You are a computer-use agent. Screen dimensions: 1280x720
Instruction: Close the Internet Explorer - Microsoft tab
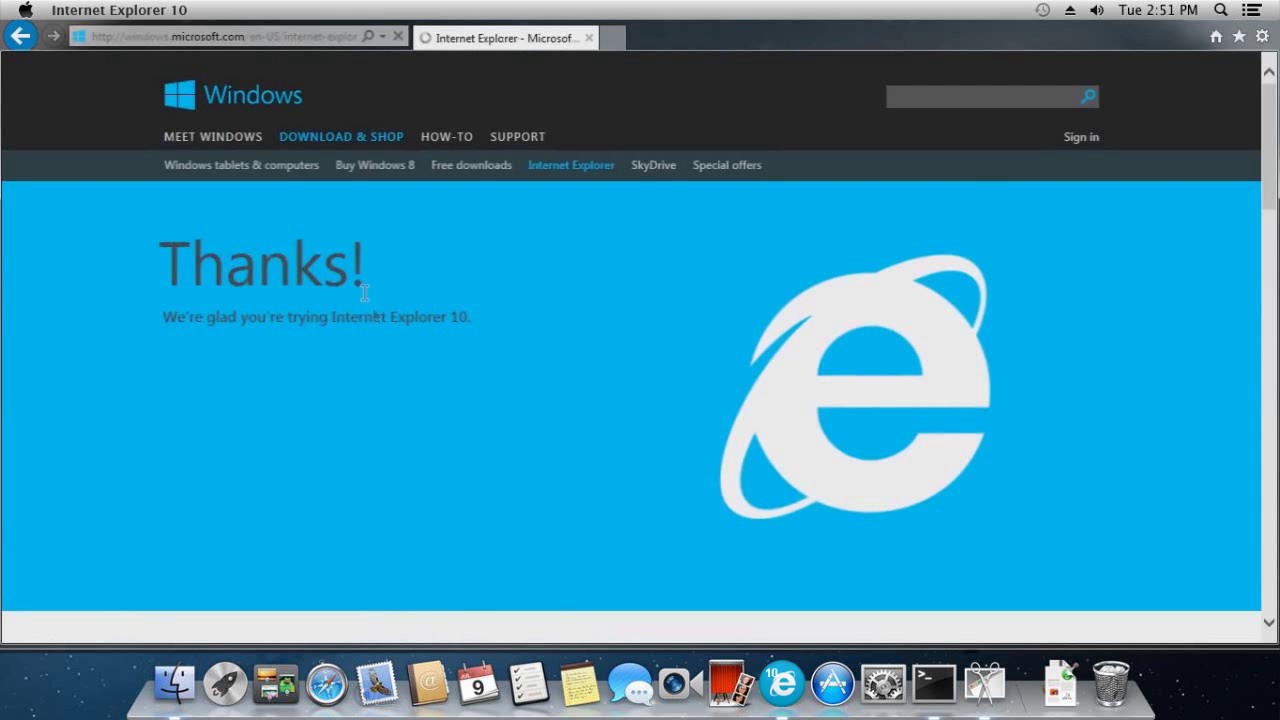(589, 38)
